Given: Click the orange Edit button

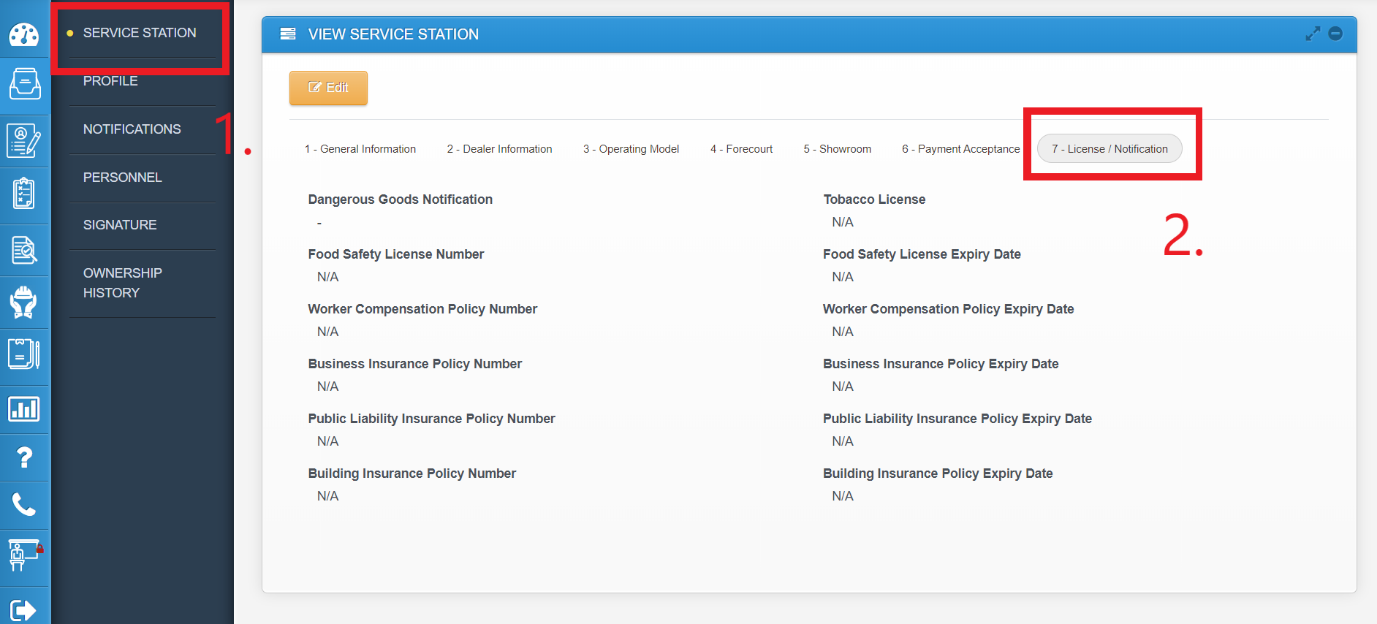Looking at the screenshot, I should 328,88.
